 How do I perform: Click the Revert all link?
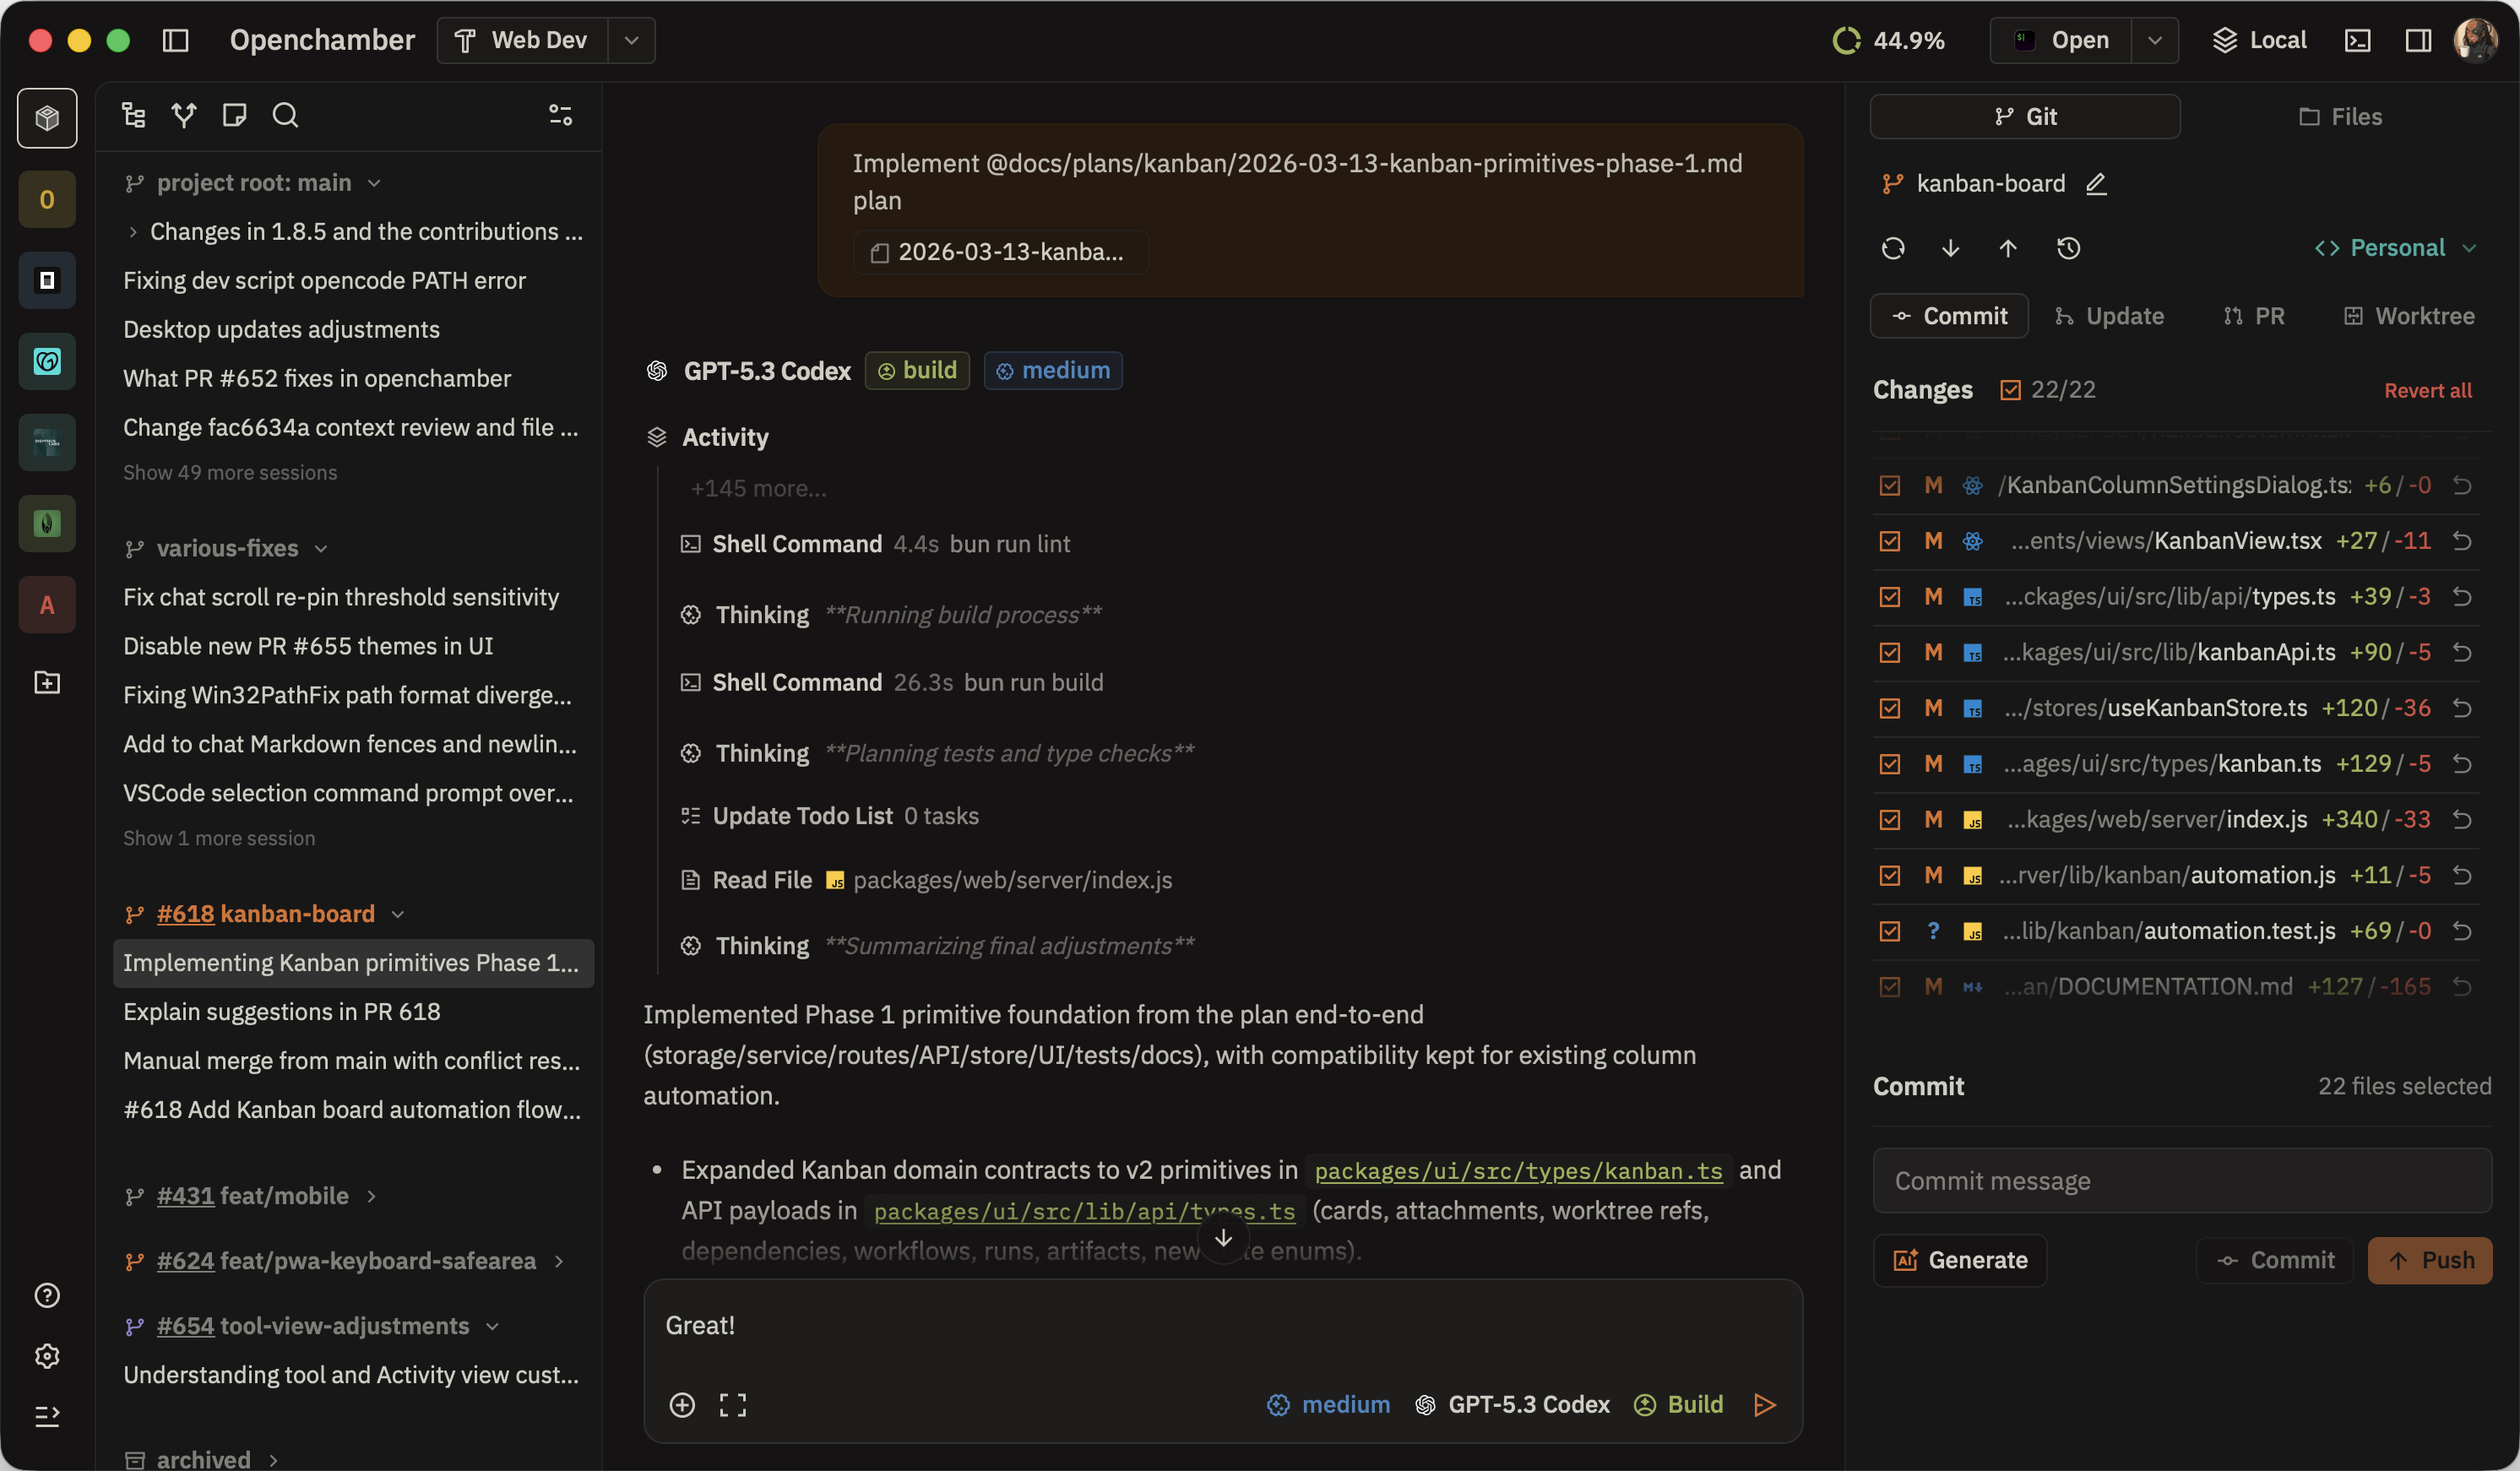(x=2428, y=390)
